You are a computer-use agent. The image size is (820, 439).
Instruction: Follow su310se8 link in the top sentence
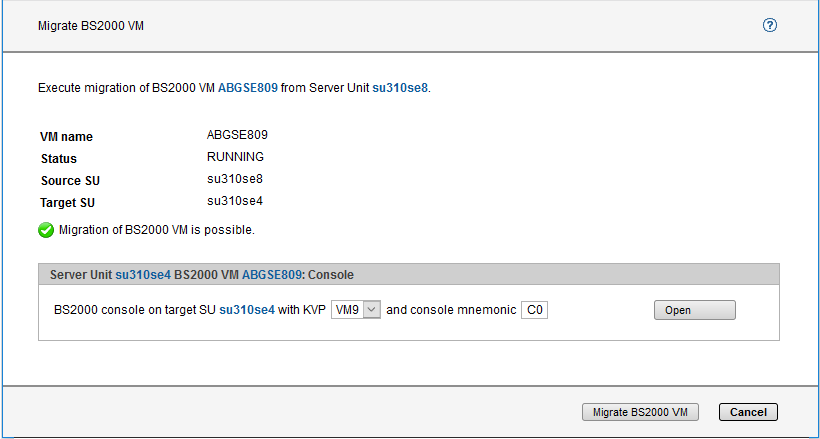[400, 88]
